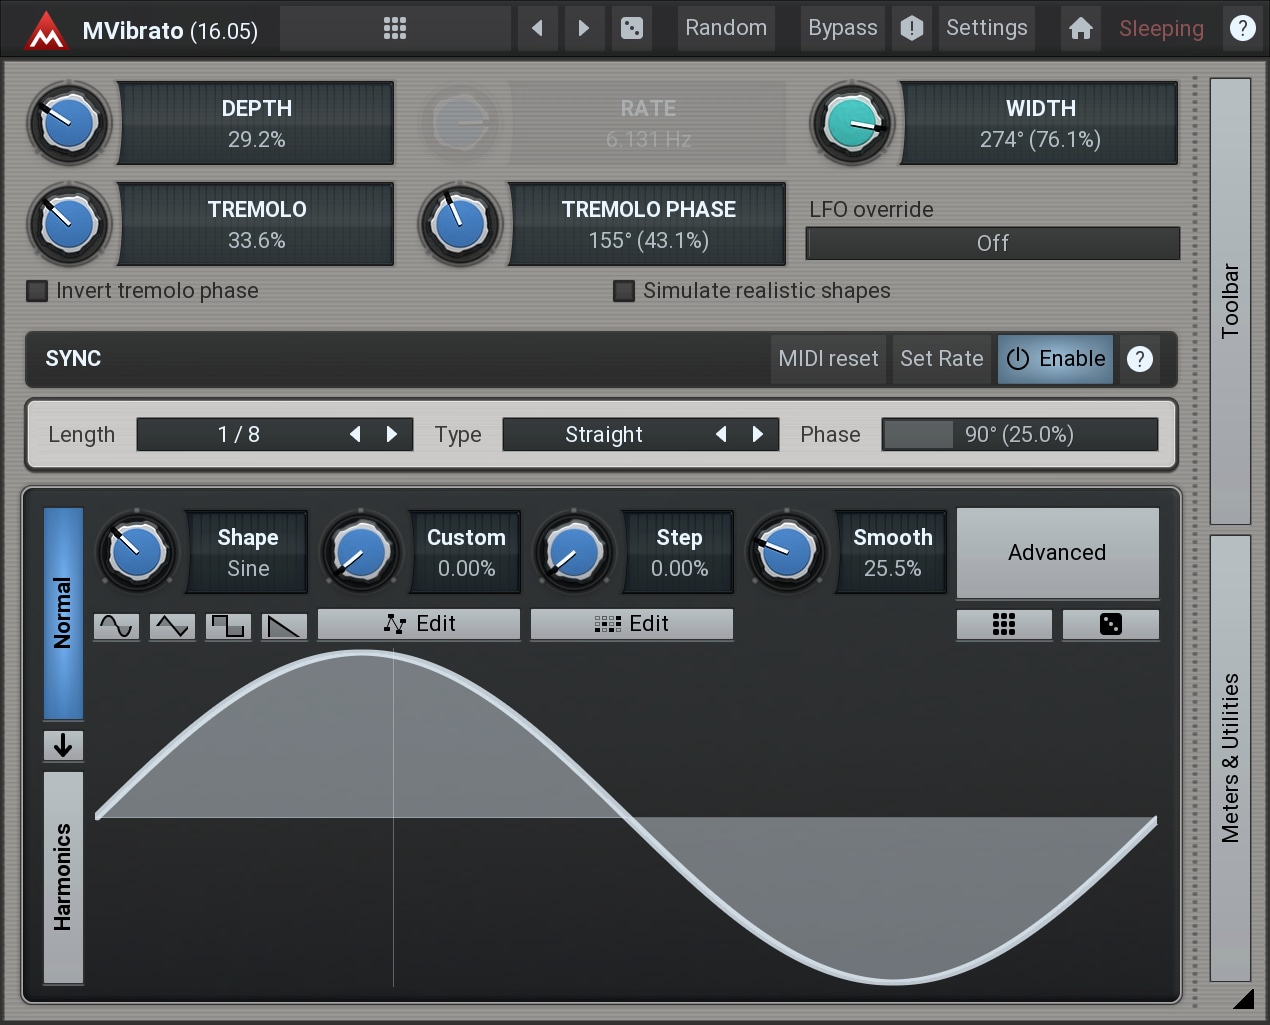Click the MIDI reset button

point(828,359)
